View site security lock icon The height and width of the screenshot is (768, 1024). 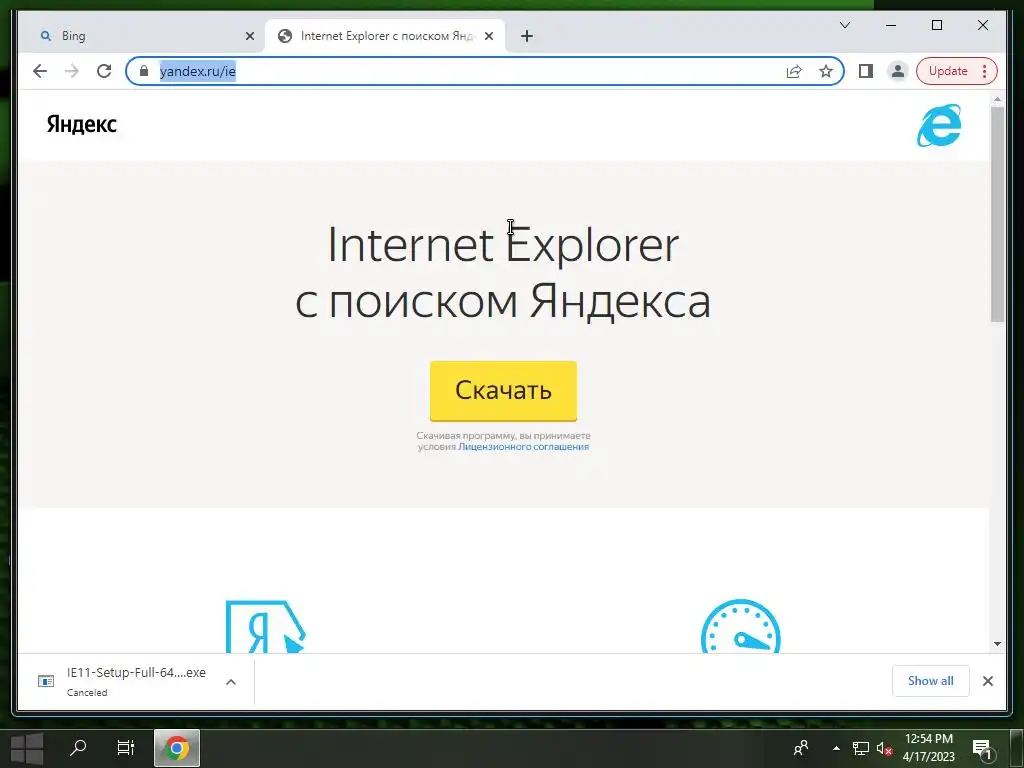pyautogui.click(x=144, y=71)
